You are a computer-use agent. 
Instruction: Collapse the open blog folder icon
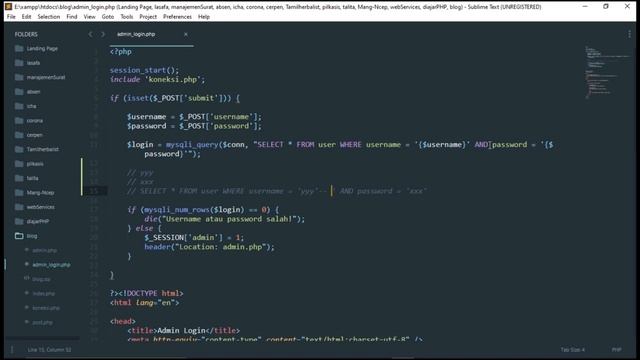click(x=19, y=236)
